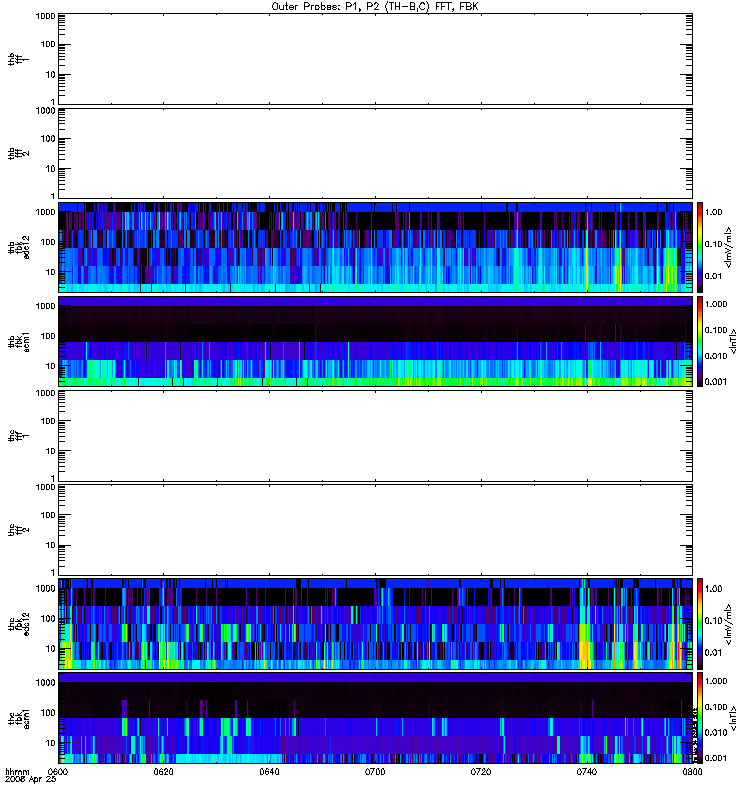Viewport: 750px width, 800px height.
Task: Click the <|mV/m|> units label beside thc edc12
Action: pos(728,624)
